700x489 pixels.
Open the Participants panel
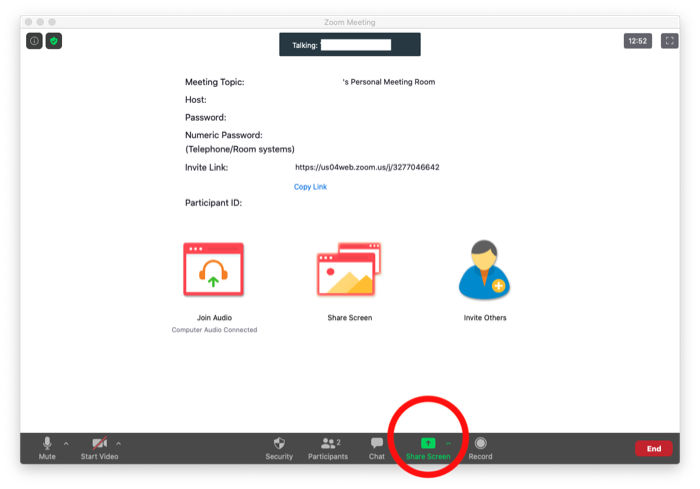(x=328, y=448)
